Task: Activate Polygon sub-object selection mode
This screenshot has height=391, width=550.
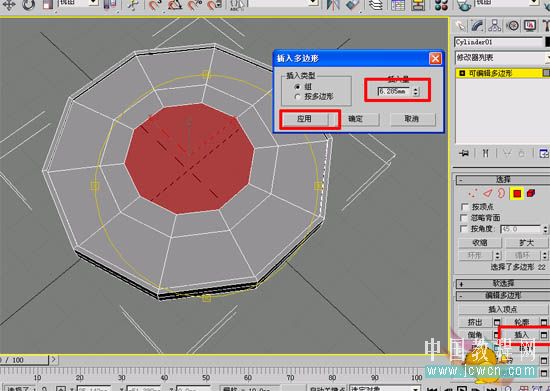Action: [x=517, y=193]
